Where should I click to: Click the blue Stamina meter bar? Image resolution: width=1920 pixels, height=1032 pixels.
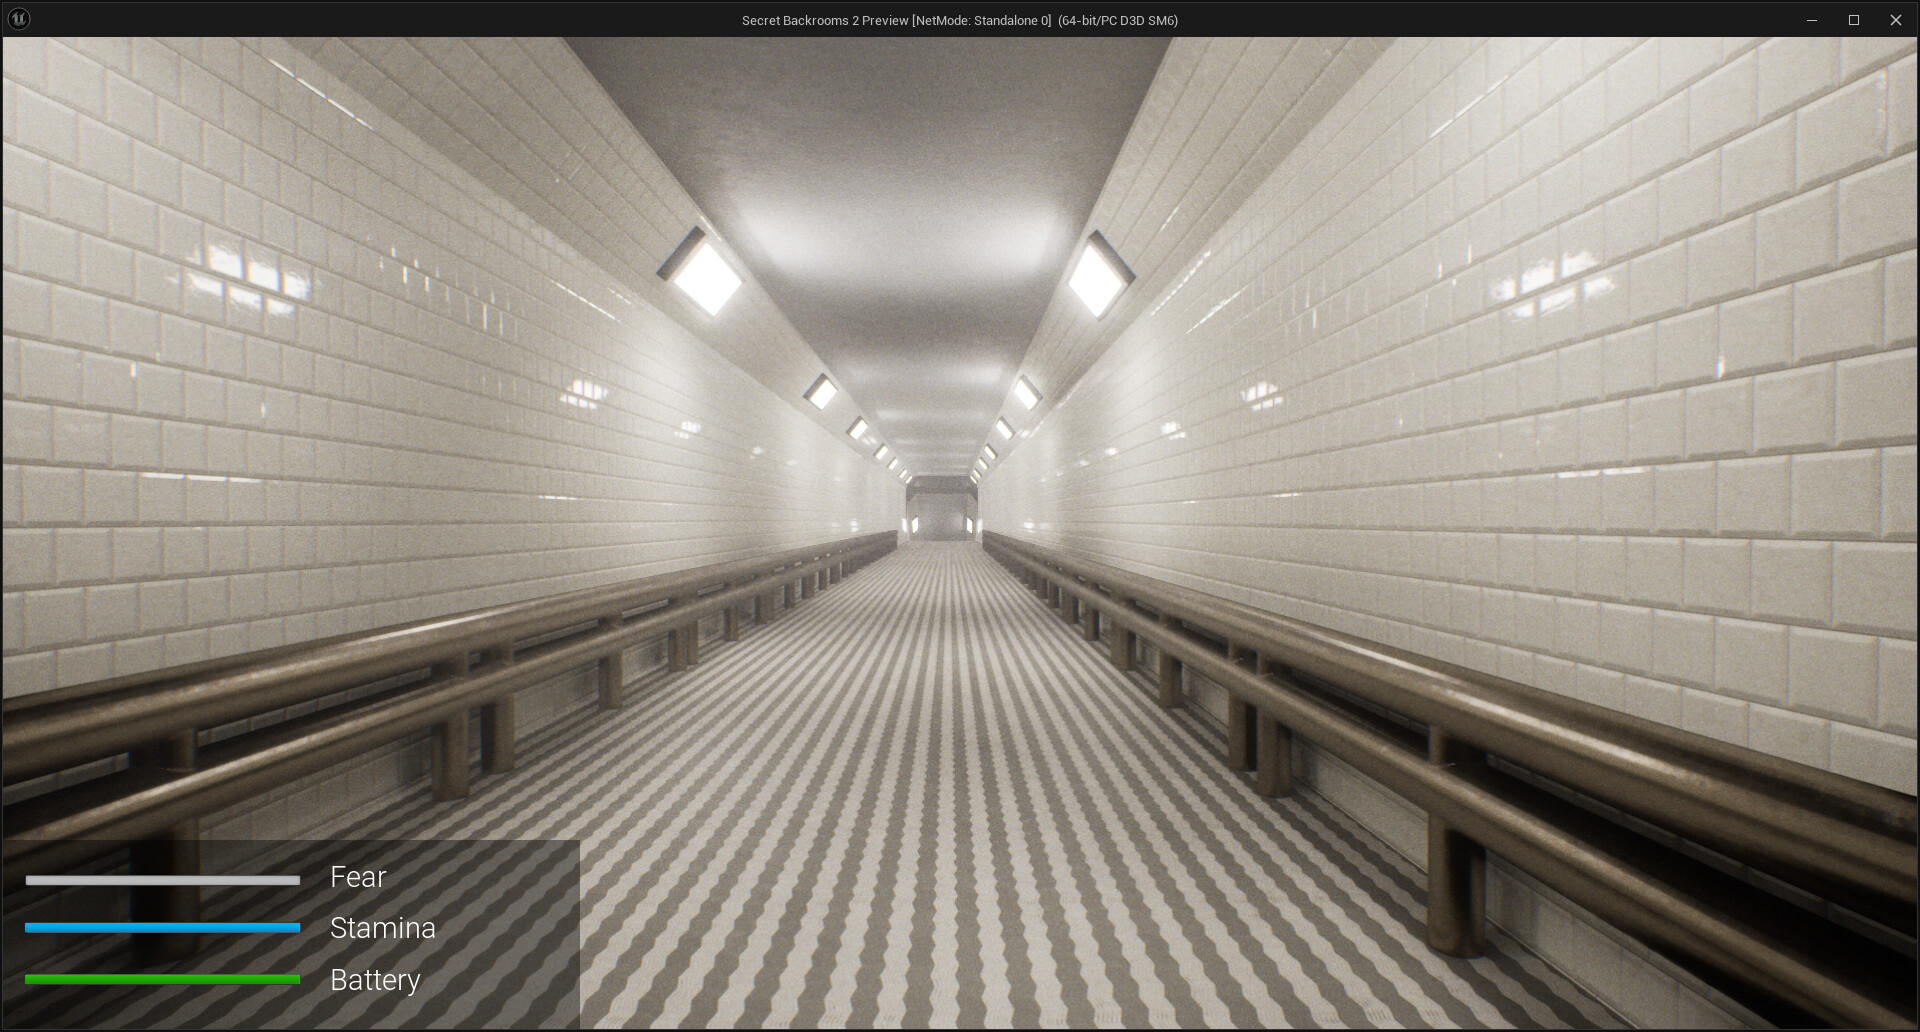(162, 928)
